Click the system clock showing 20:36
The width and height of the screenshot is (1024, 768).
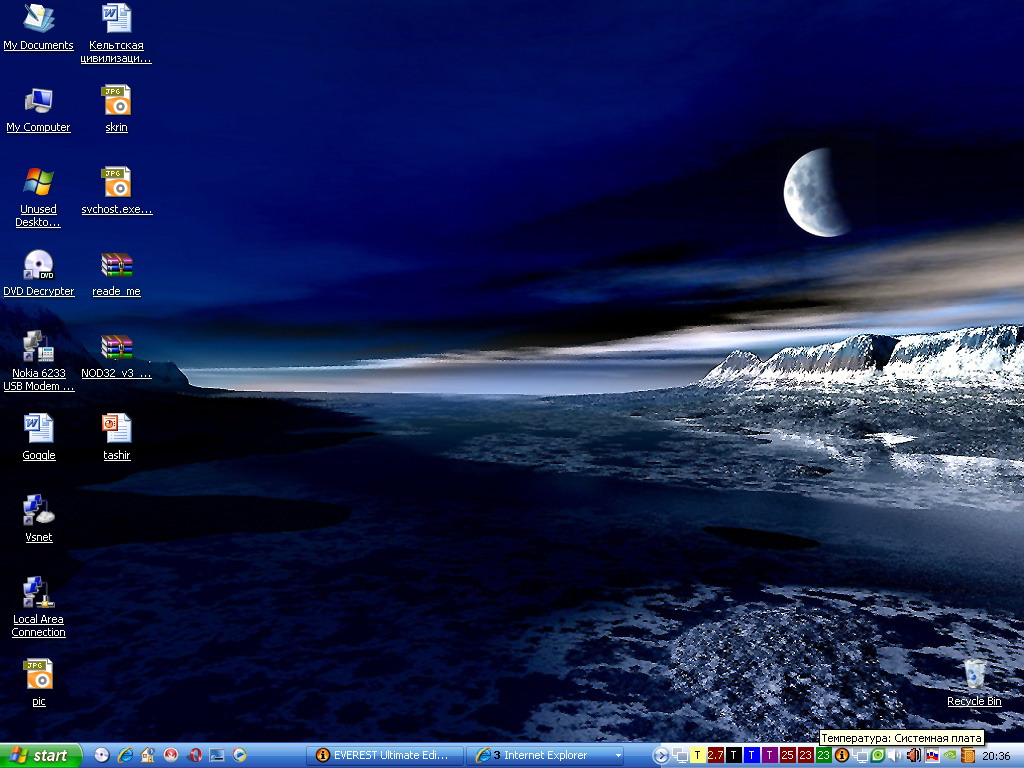[x=997, y=755]
